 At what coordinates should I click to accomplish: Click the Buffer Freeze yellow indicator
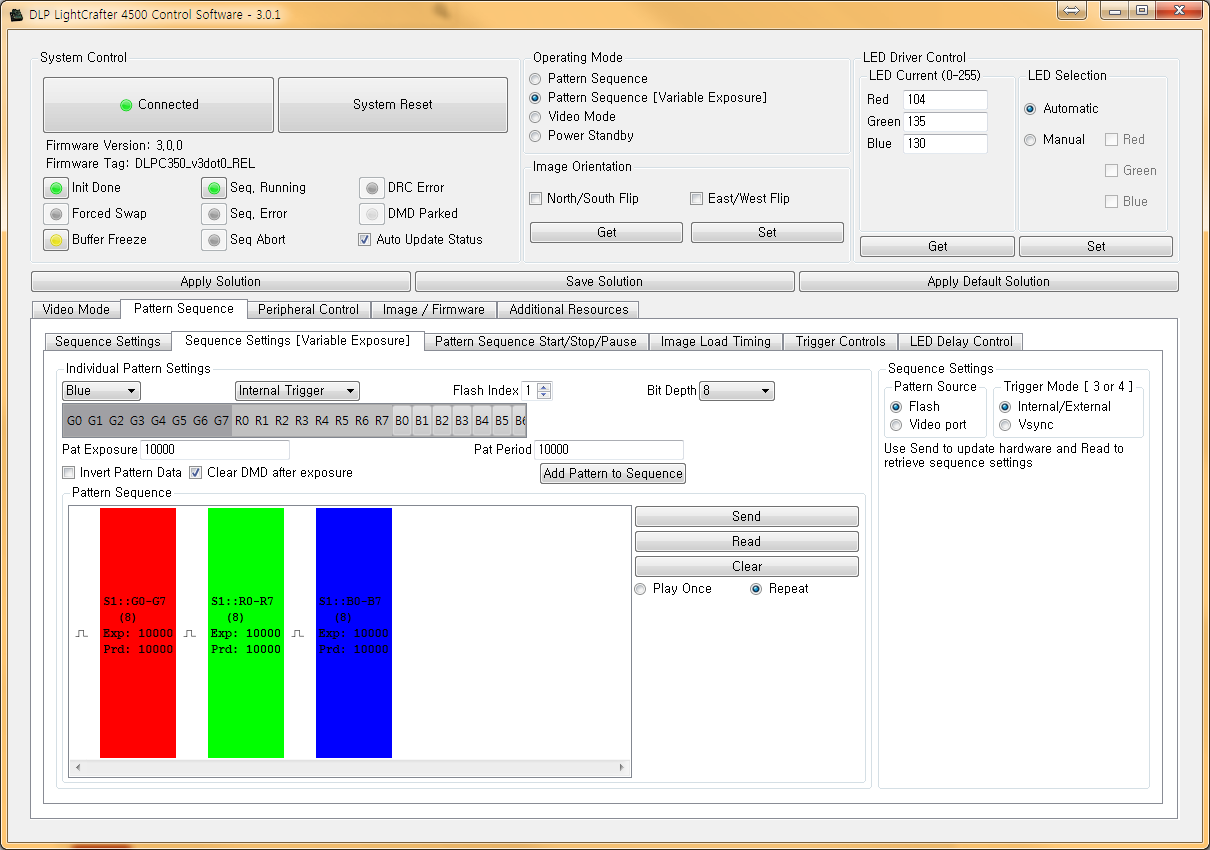[56, 240]
